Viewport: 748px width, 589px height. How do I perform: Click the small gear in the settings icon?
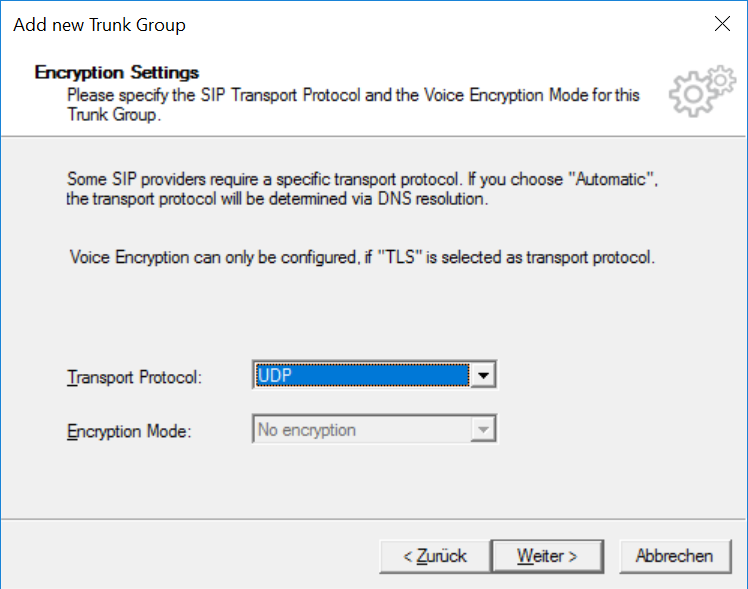click(721, 80)
